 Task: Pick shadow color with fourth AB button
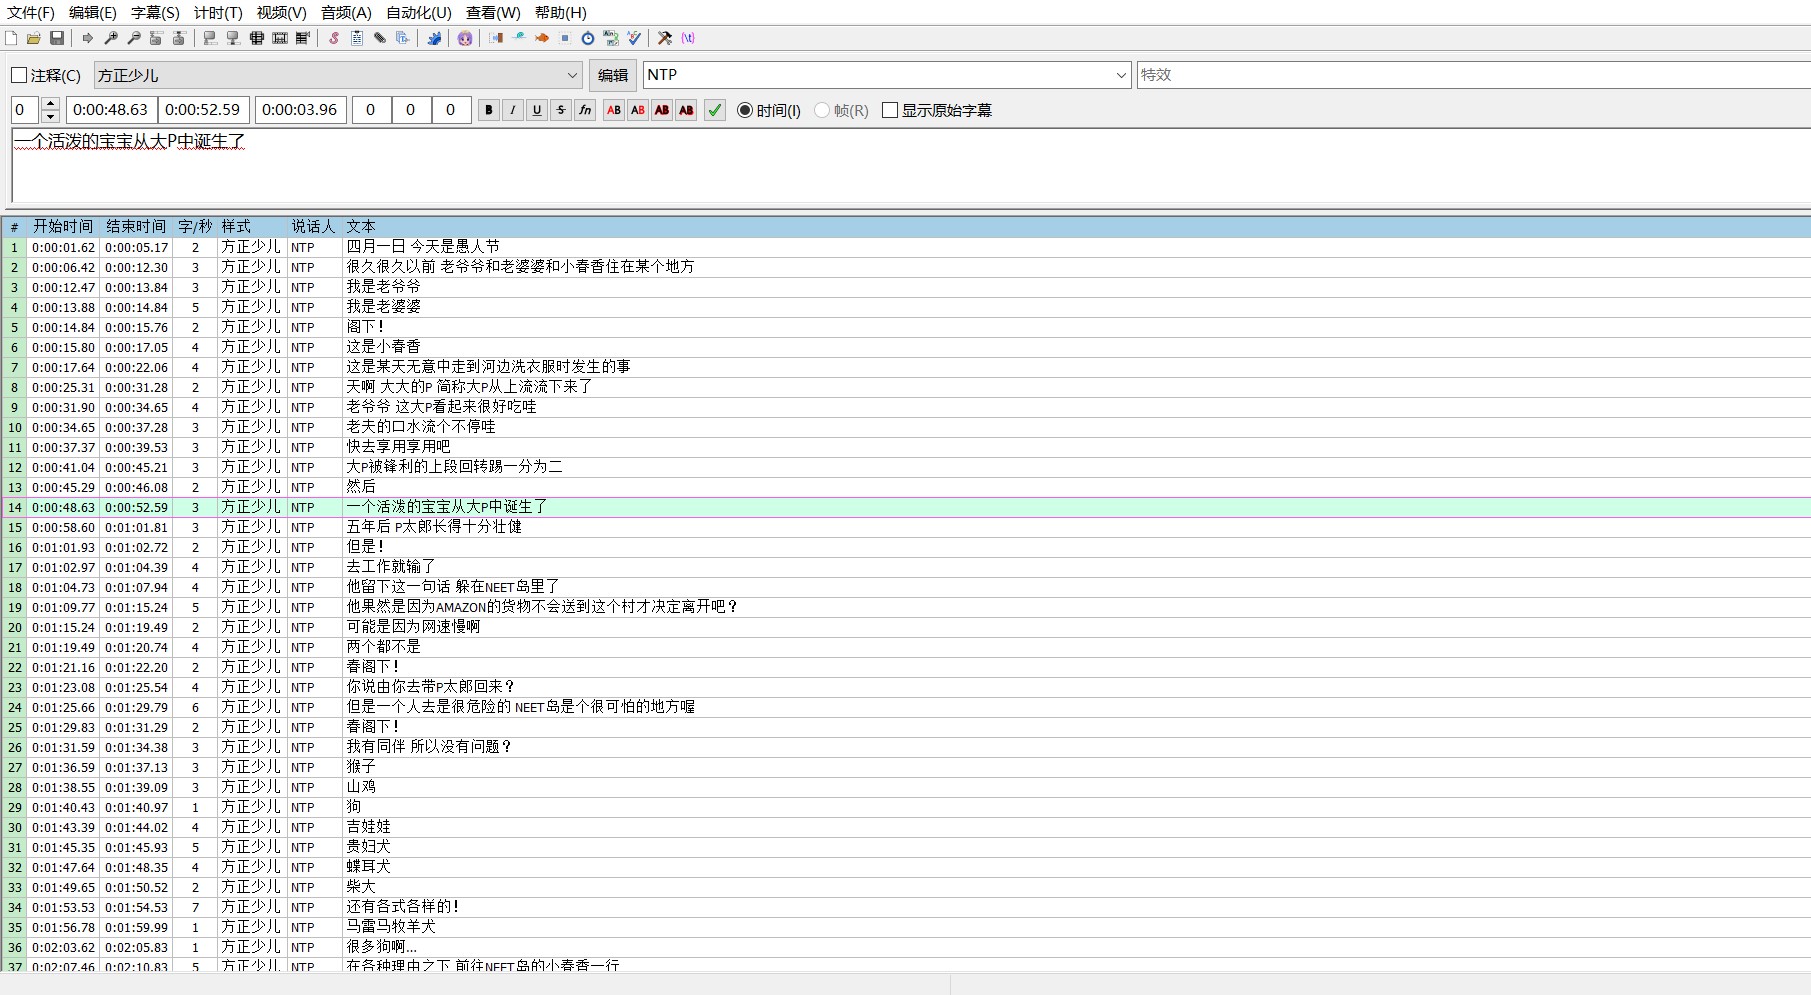(686, 110)
